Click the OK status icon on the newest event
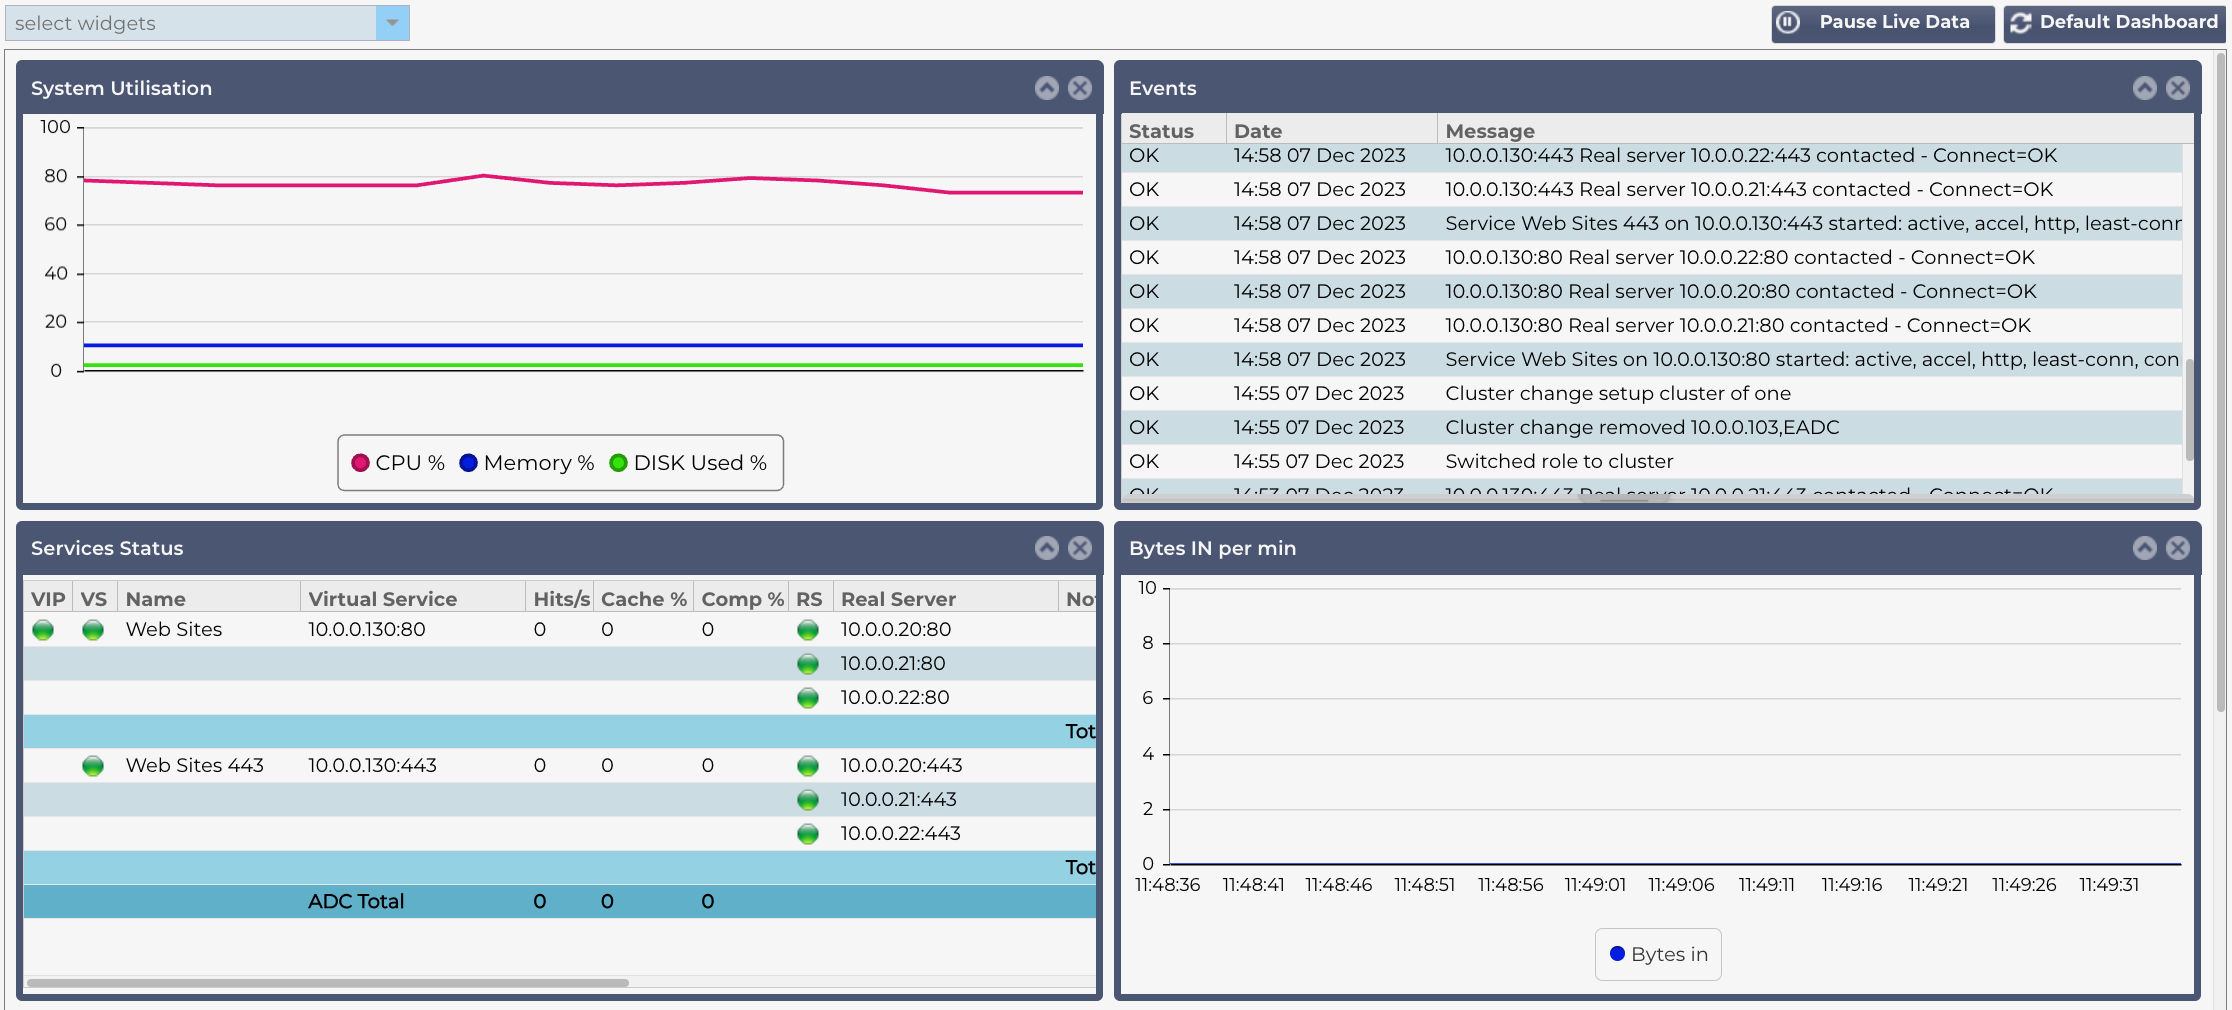The image size is (2232, 1010). [1143, 155]
